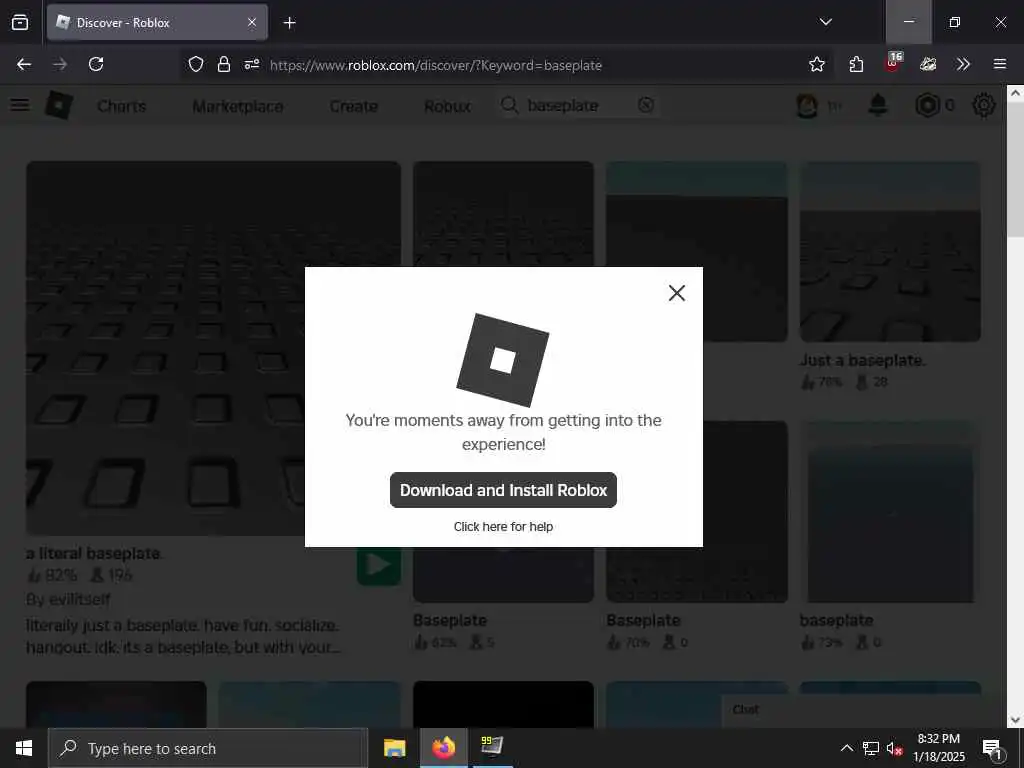Image resolution: width=1024 pixels, height=768 pixels.
Task: Open the muted volume tray icon
Action: (x=895, y=748)
